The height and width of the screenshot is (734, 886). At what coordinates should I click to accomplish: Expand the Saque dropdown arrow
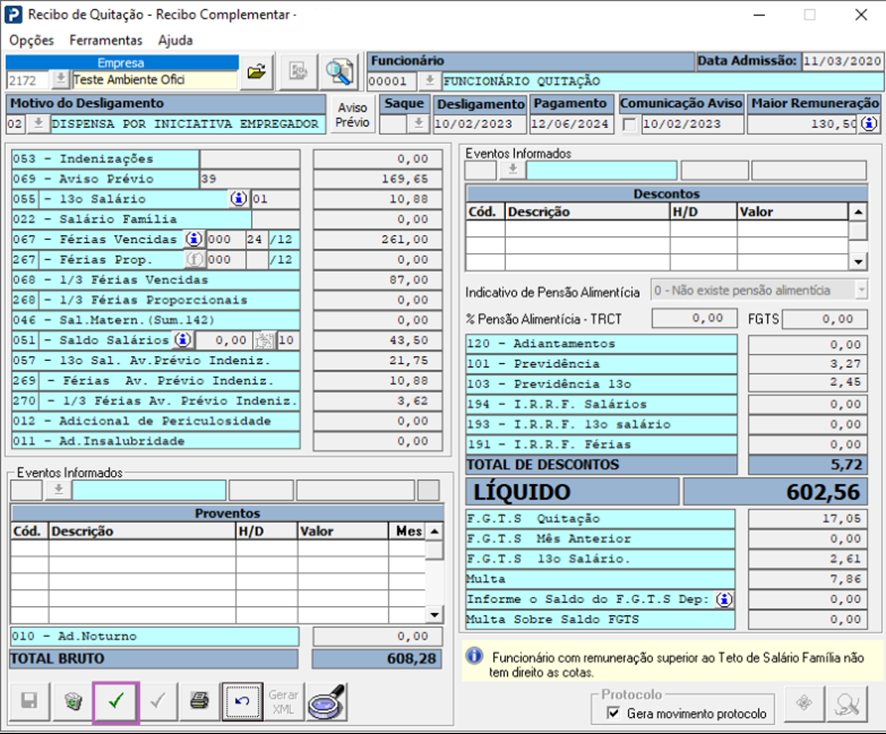417,124
